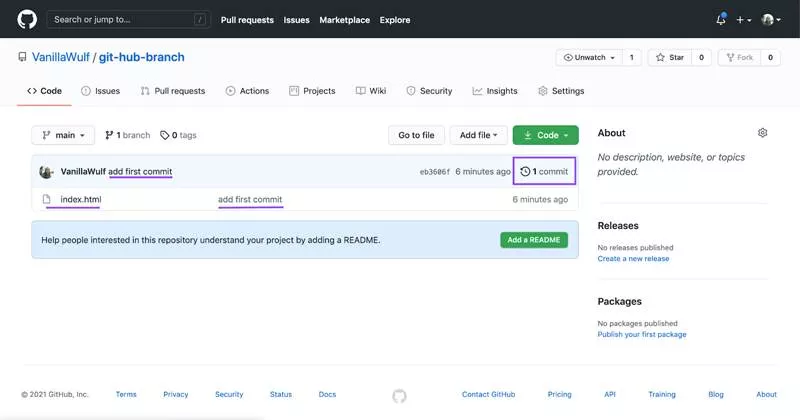Click the footer GitHub logo
This screenshot has height=420, width=800.
399,396
